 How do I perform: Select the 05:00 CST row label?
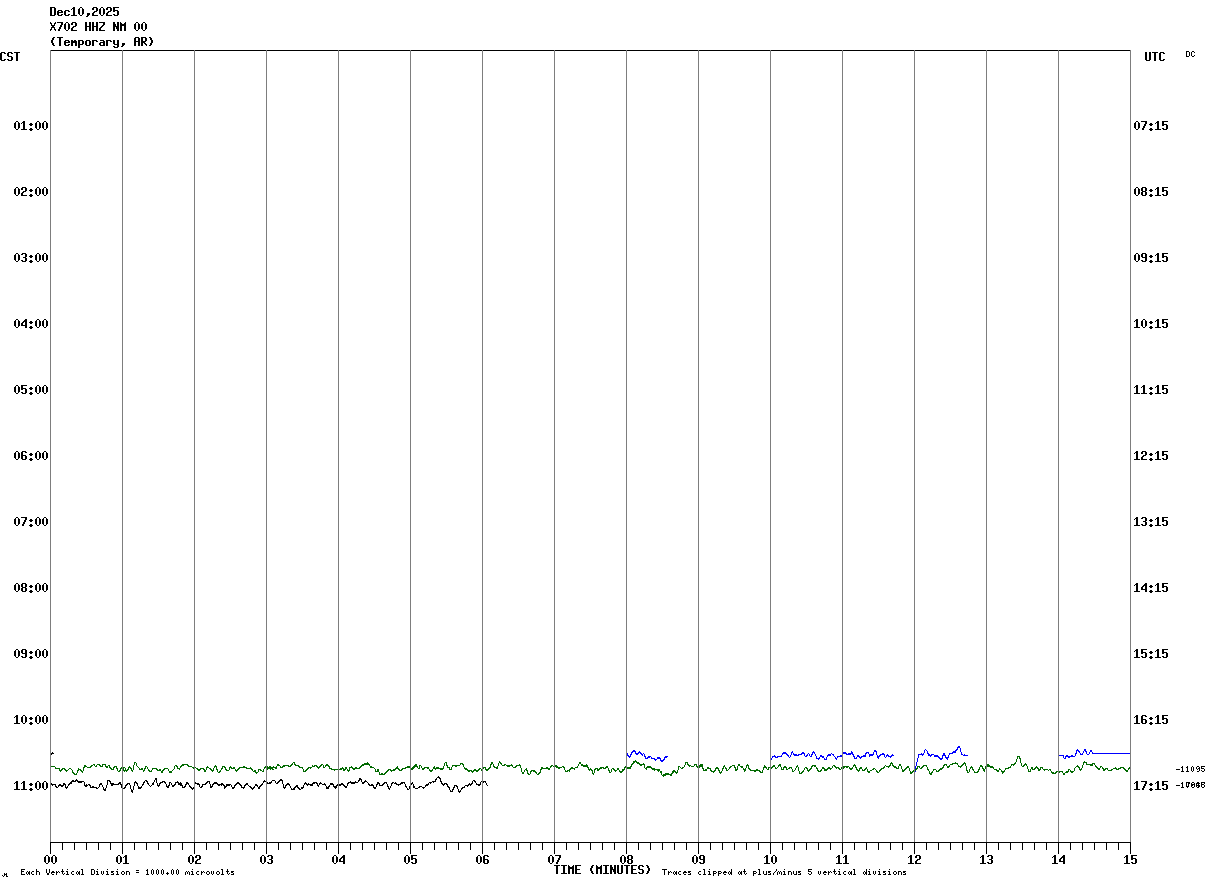click(31, 390)
